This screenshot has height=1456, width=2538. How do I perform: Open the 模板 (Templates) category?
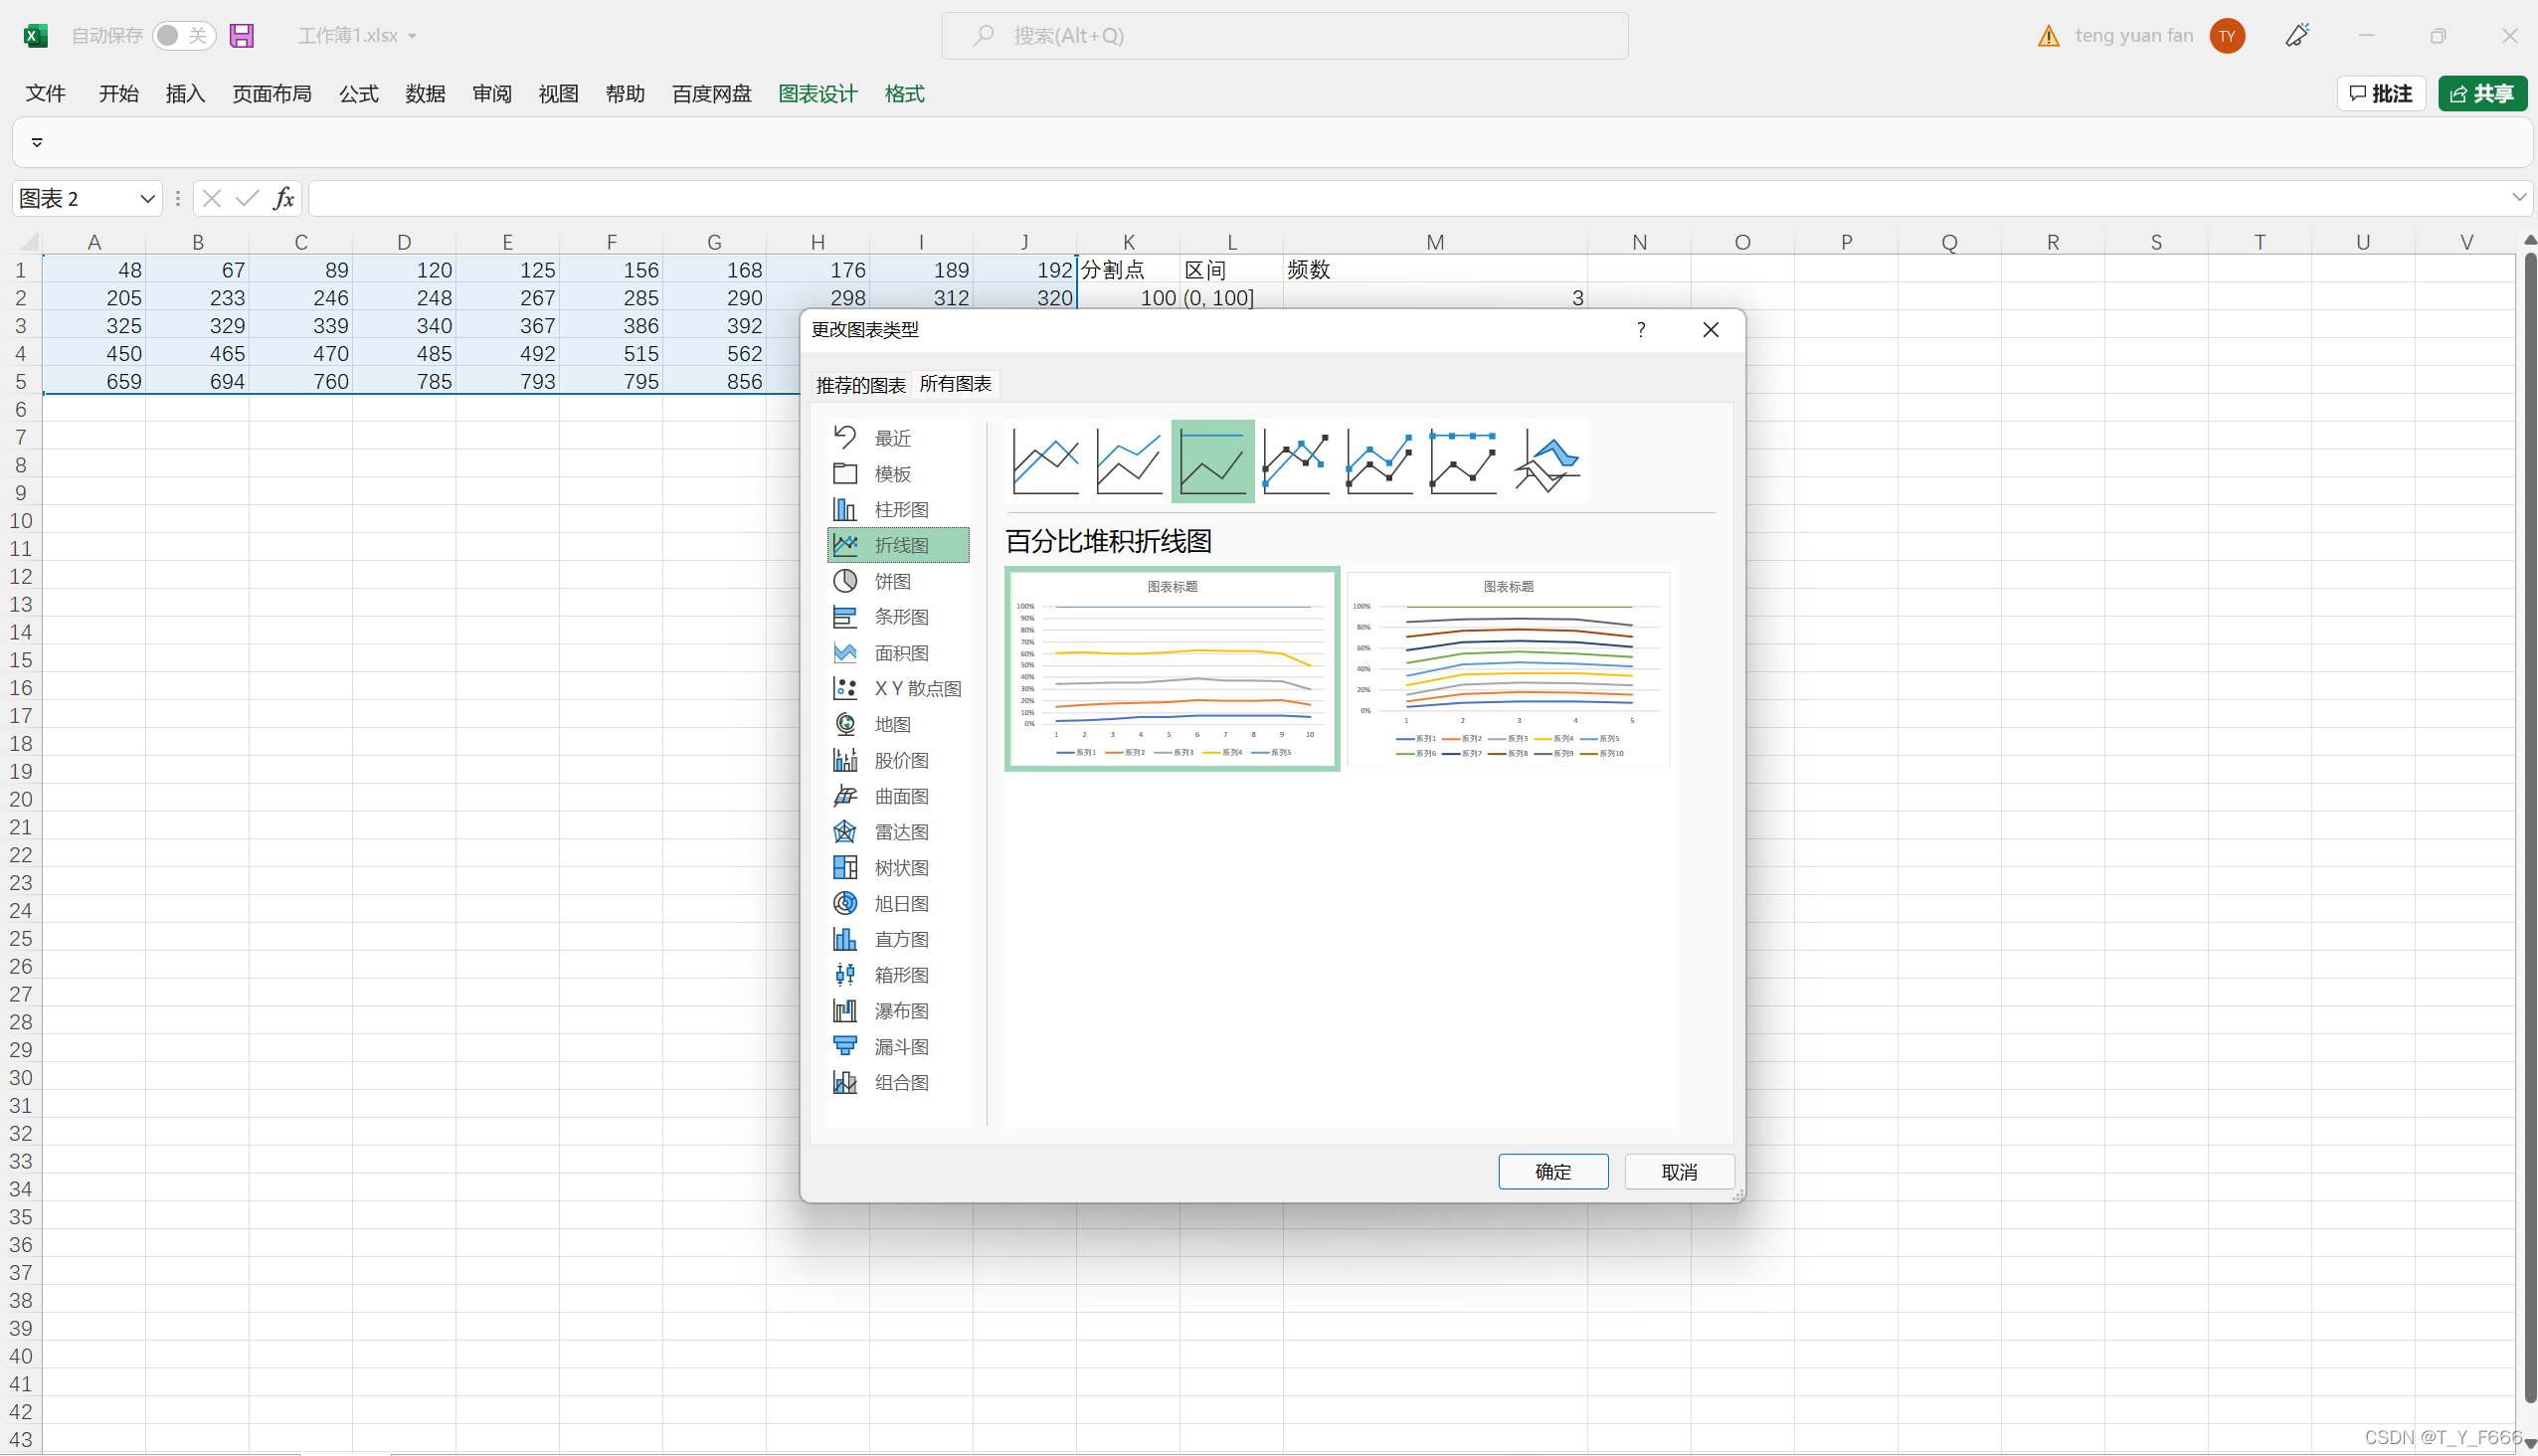897,474
